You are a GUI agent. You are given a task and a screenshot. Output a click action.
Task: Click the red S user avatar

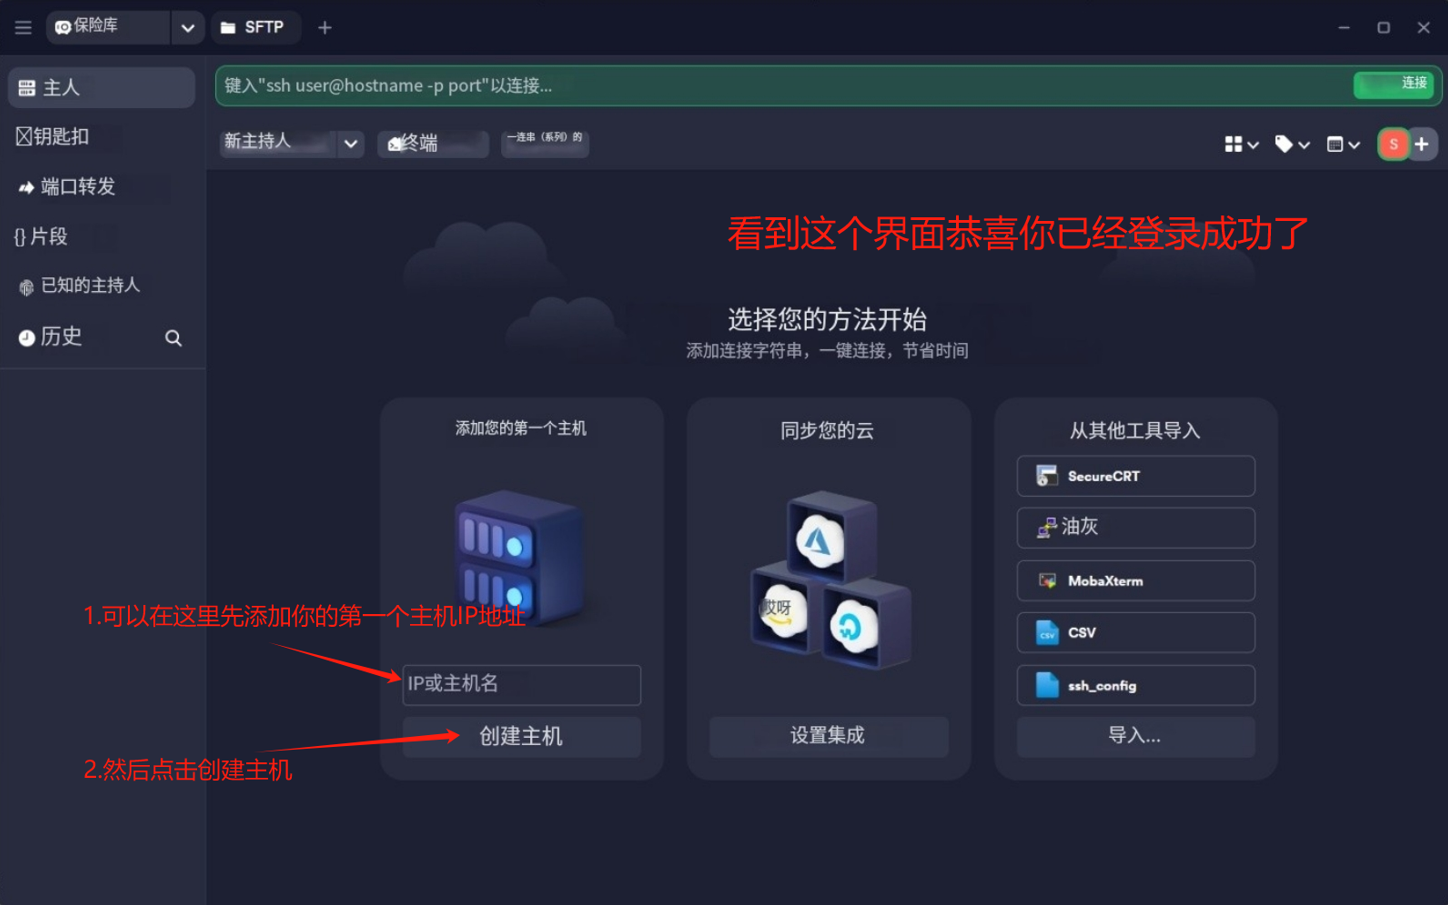coord(1393,144)
